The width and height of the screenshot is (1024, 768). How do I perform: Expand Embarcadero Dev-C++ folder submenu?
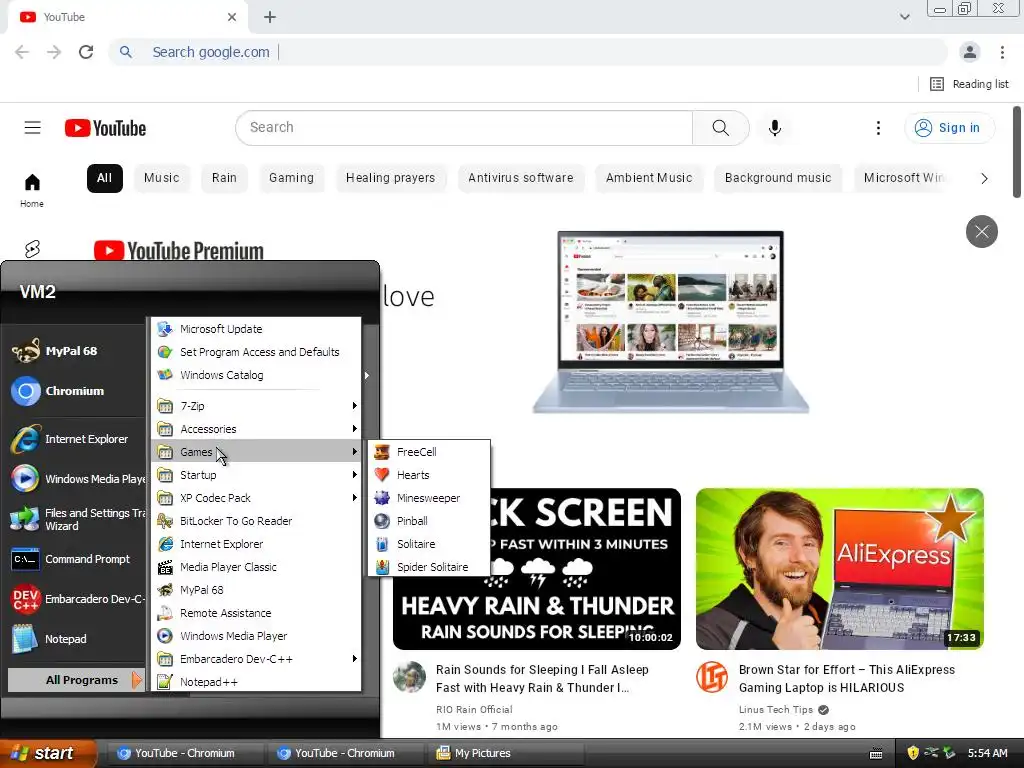click(x=256, y=659)
